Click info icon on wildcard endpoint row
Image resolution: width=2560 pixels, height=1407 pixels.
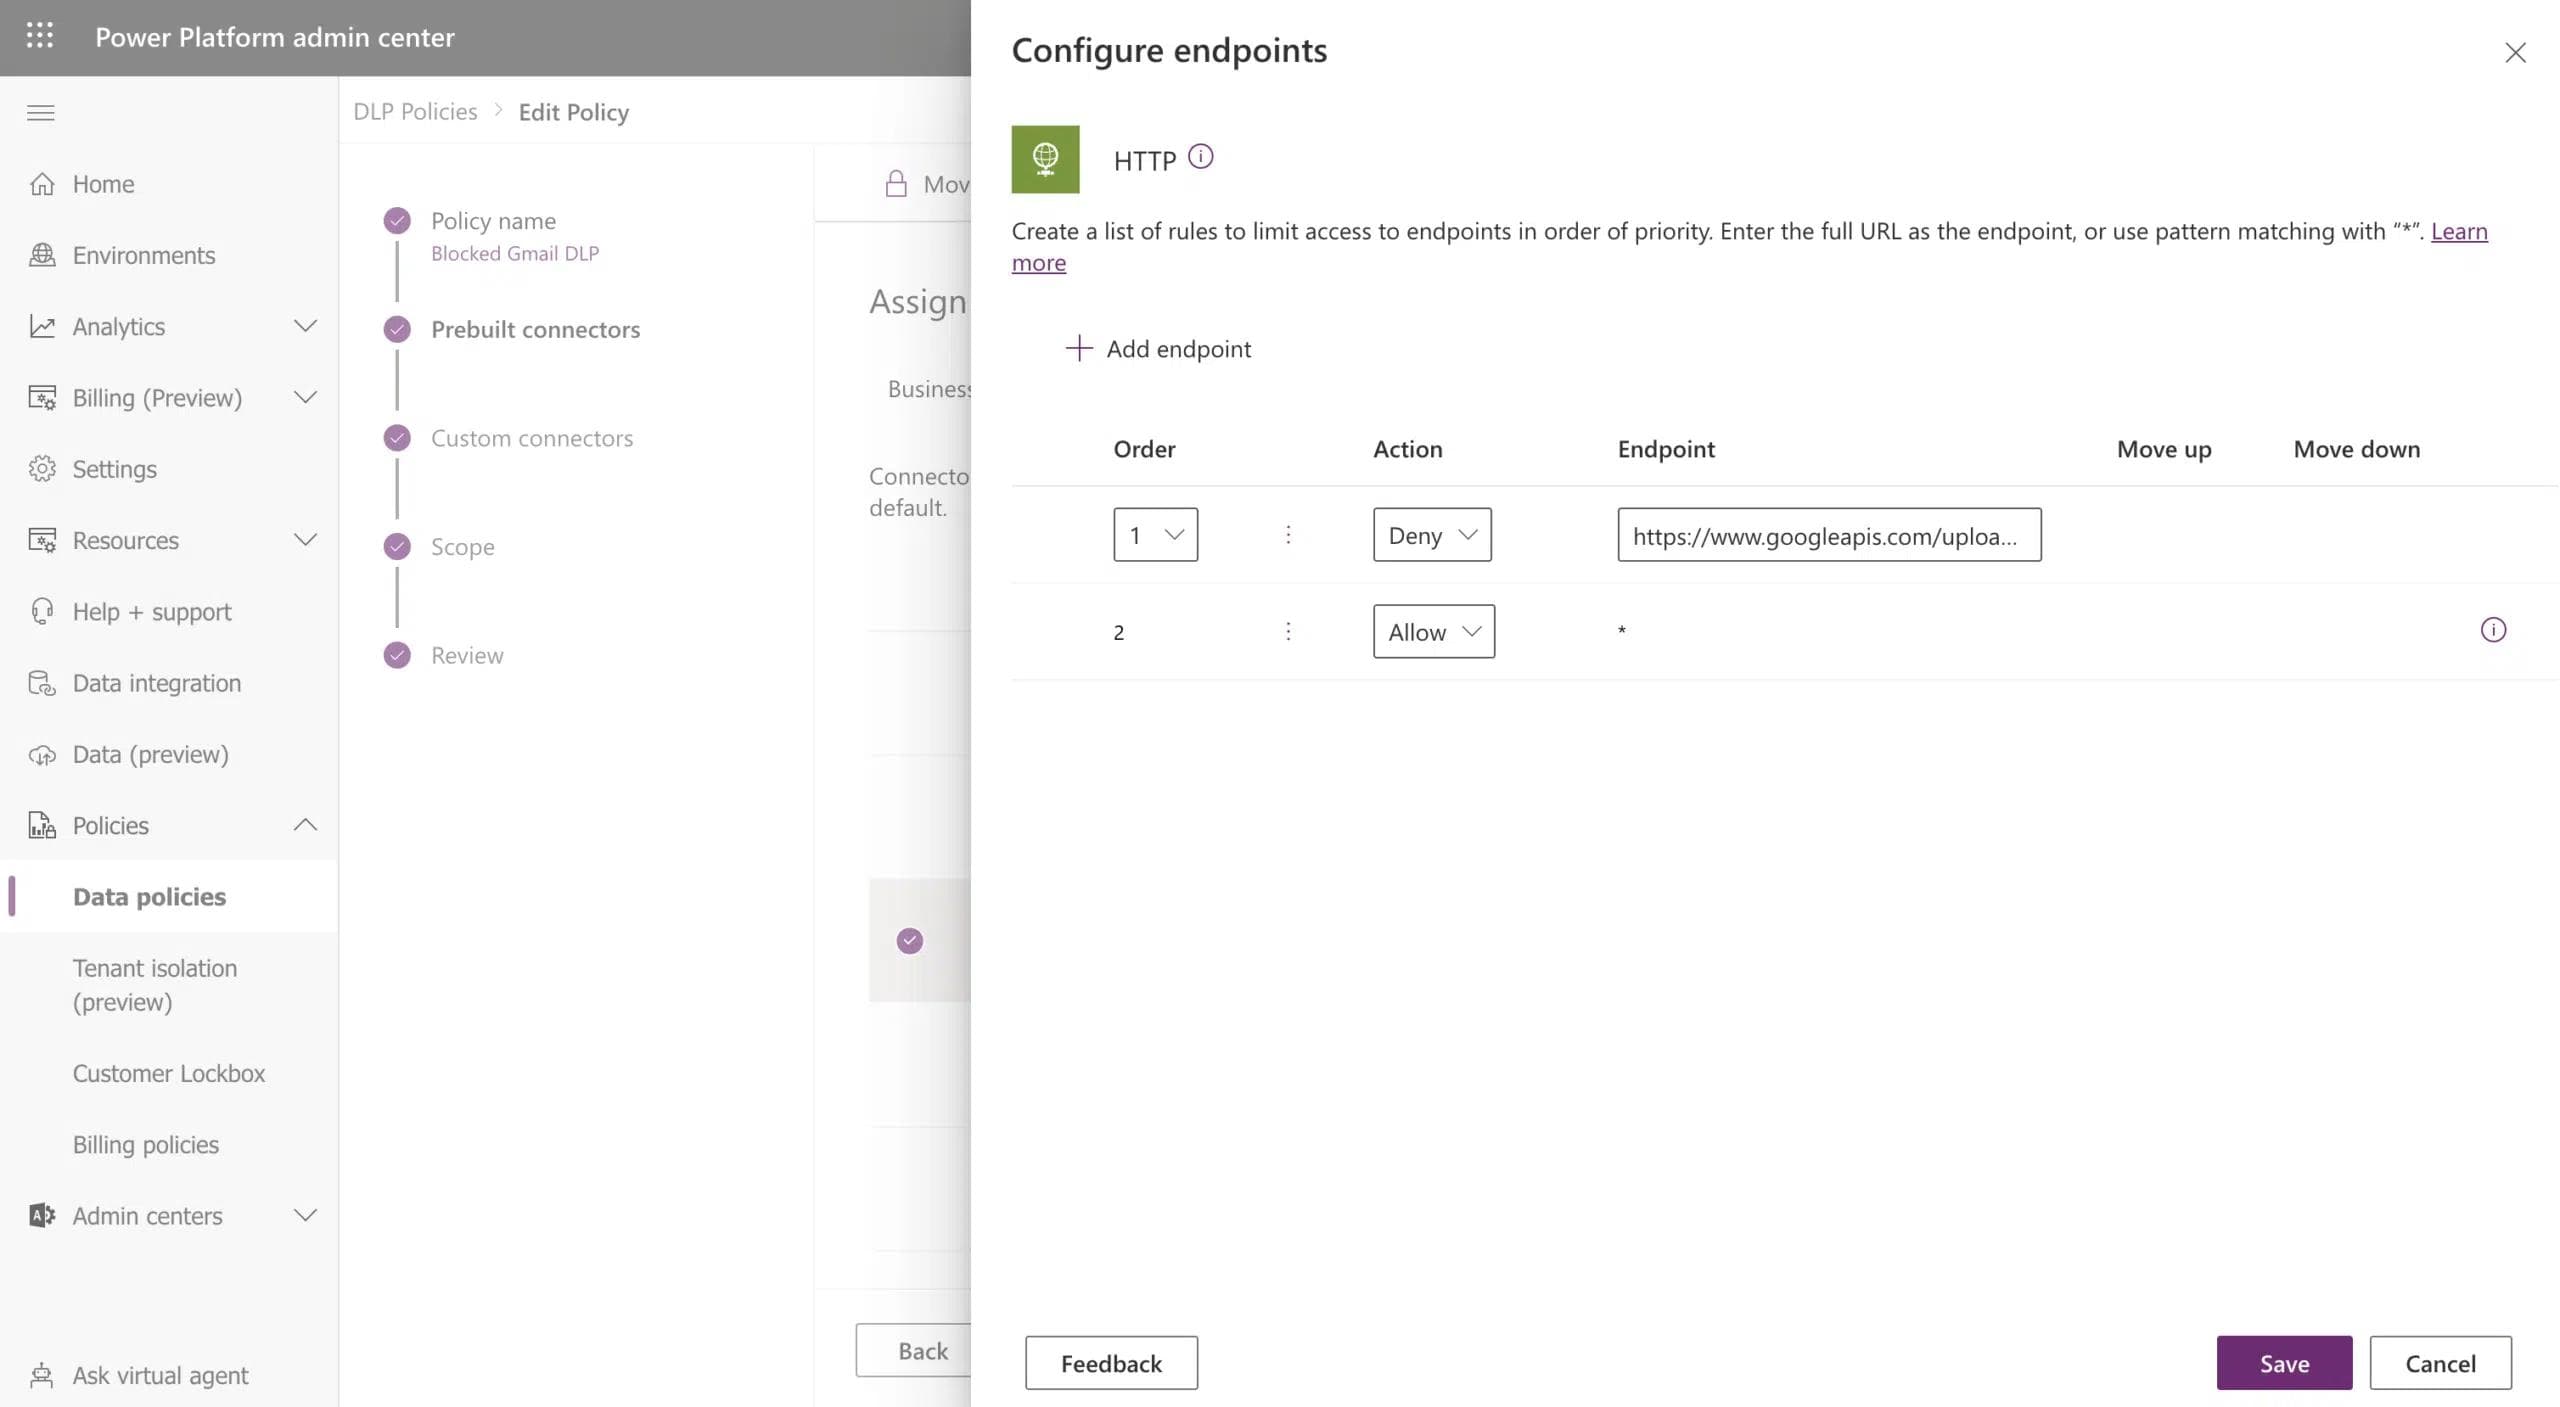2493,630
